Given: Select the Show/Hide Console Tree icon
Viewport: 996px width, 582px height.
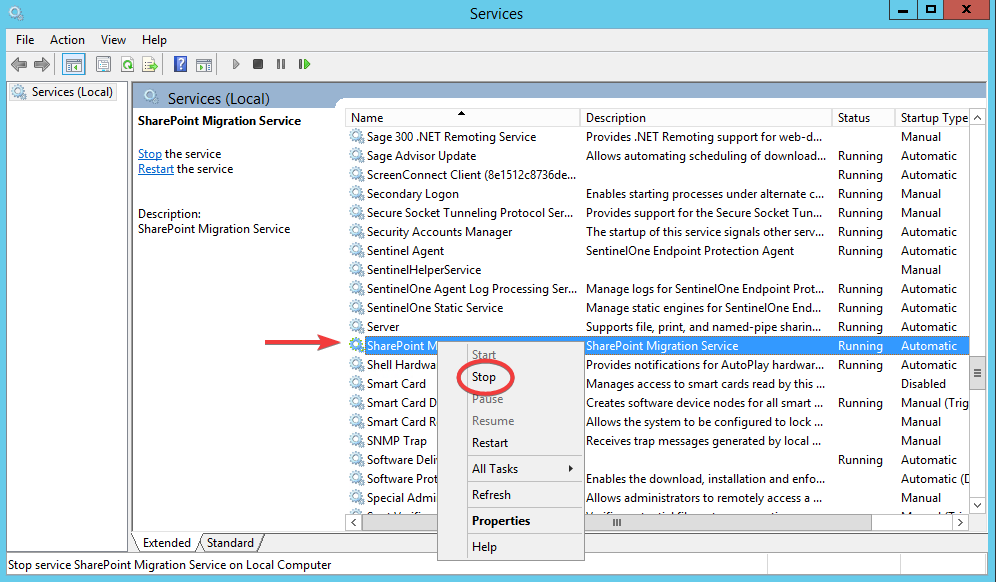Looking at the screenshot, I should coord(73,64).
